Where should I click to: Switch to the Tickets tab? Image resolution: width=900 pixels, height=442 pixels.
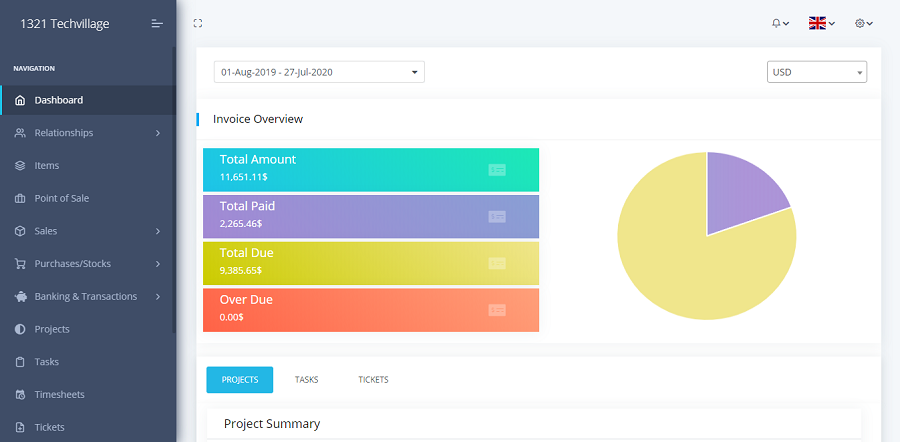[x=373, y=380]
